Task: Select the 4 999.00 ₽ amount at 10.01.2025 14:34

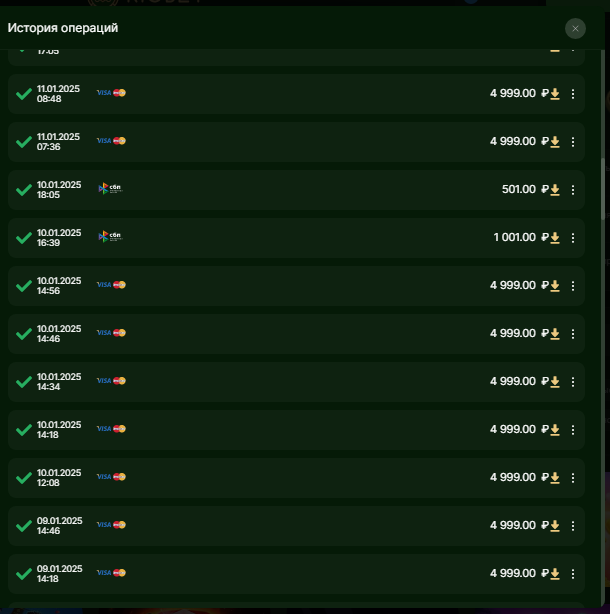Action: (513, 381)
